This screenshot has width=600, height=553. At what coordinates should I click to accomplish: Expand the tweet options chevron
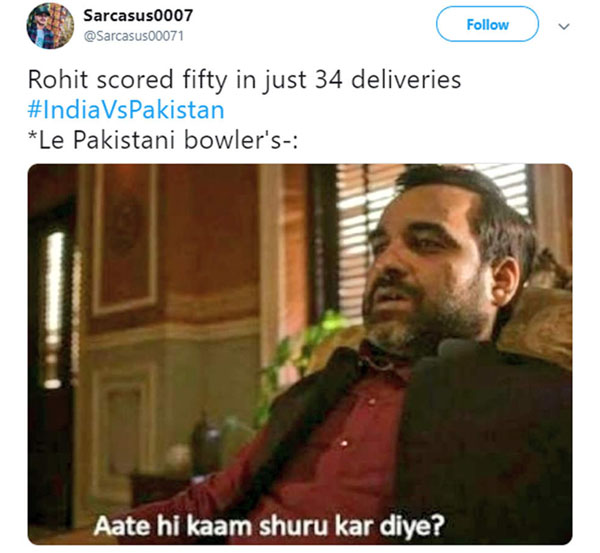tap(564, 26)
